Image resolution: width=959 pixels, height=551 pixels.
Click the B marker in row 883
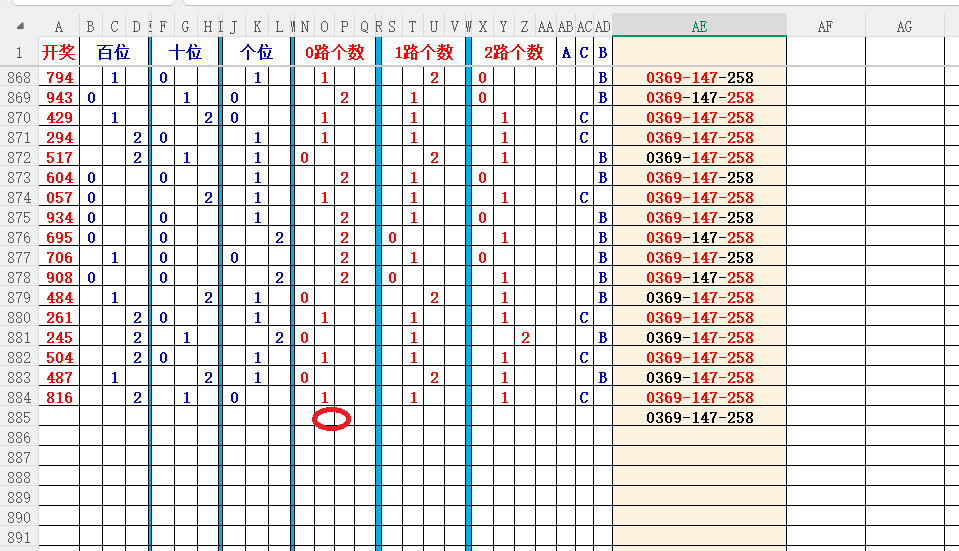(602, 377)
